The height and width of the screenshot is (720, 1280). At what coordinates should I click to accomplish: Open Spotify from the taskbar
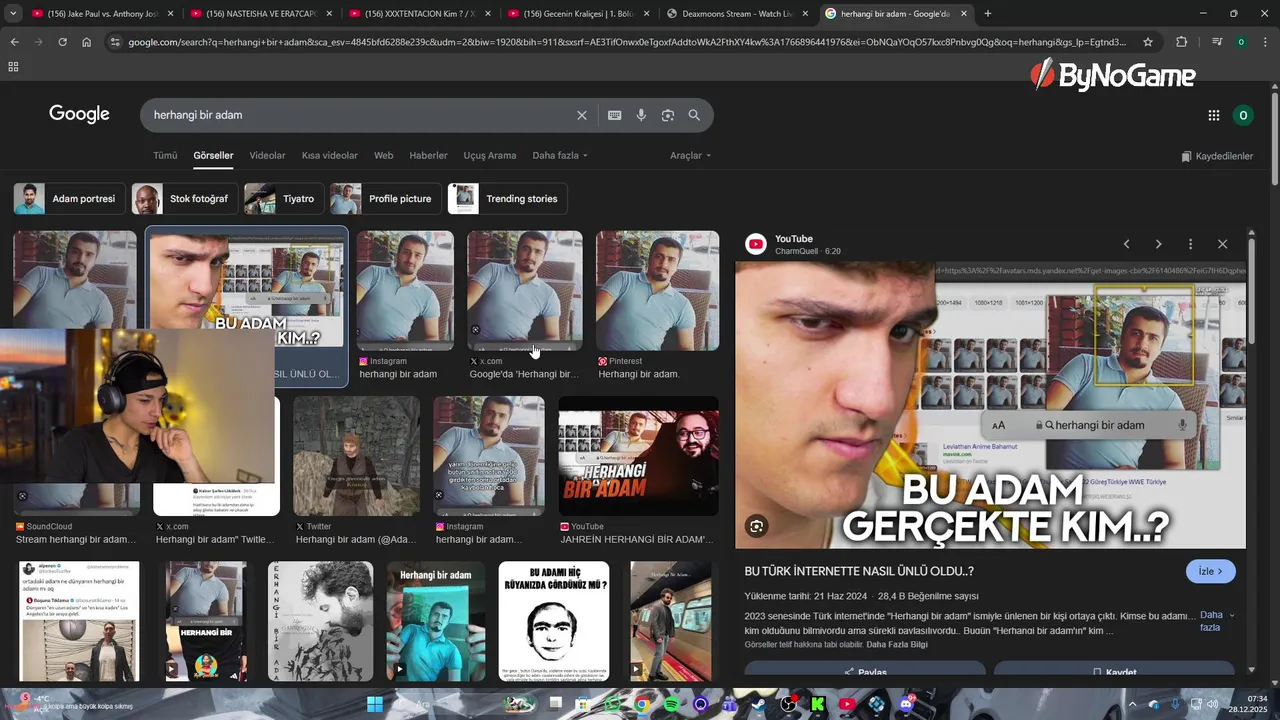click(671, 704)
